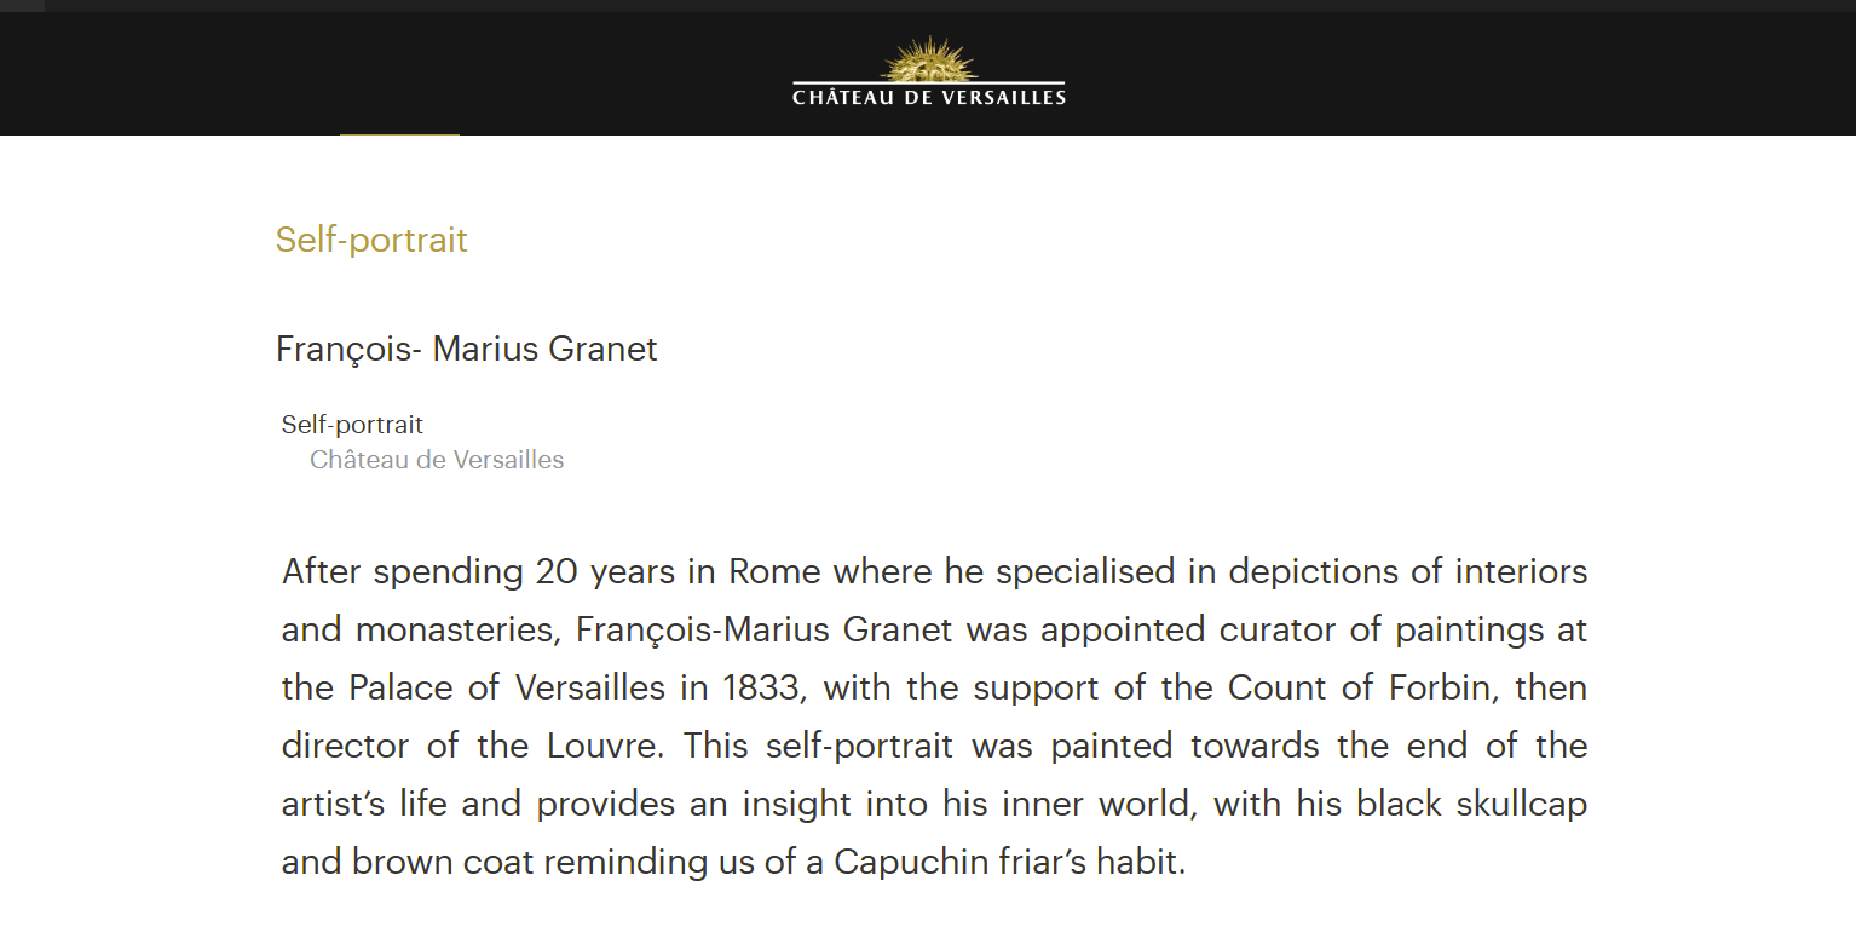Click the words black skullcap
1856x940 pixels.
point(1471,804)
